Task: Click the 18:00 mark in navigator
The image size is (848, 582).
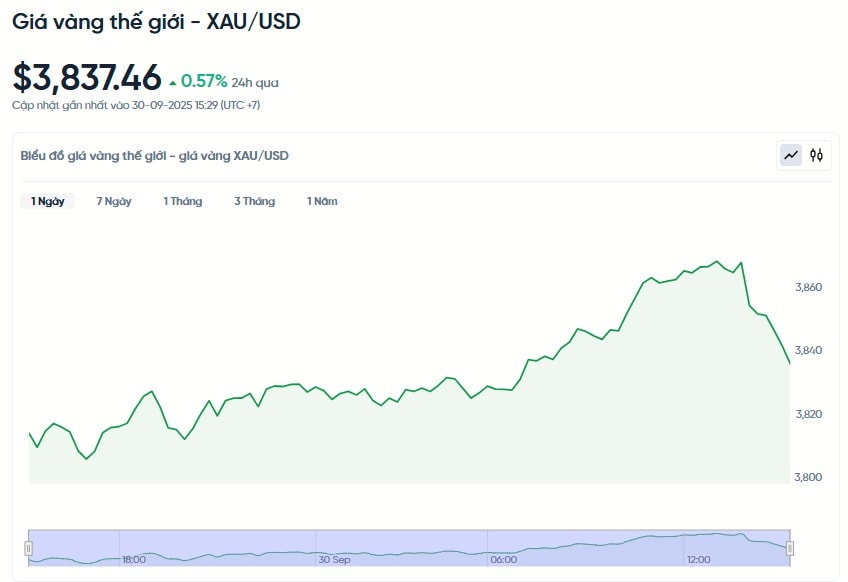Action: point(133,560)
